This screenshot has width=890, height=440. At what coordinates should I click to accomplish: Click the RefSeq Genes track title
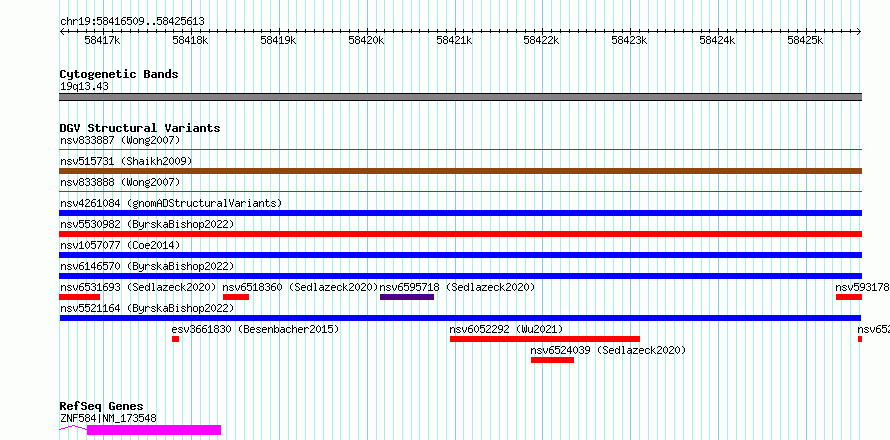tap(101, 407)
